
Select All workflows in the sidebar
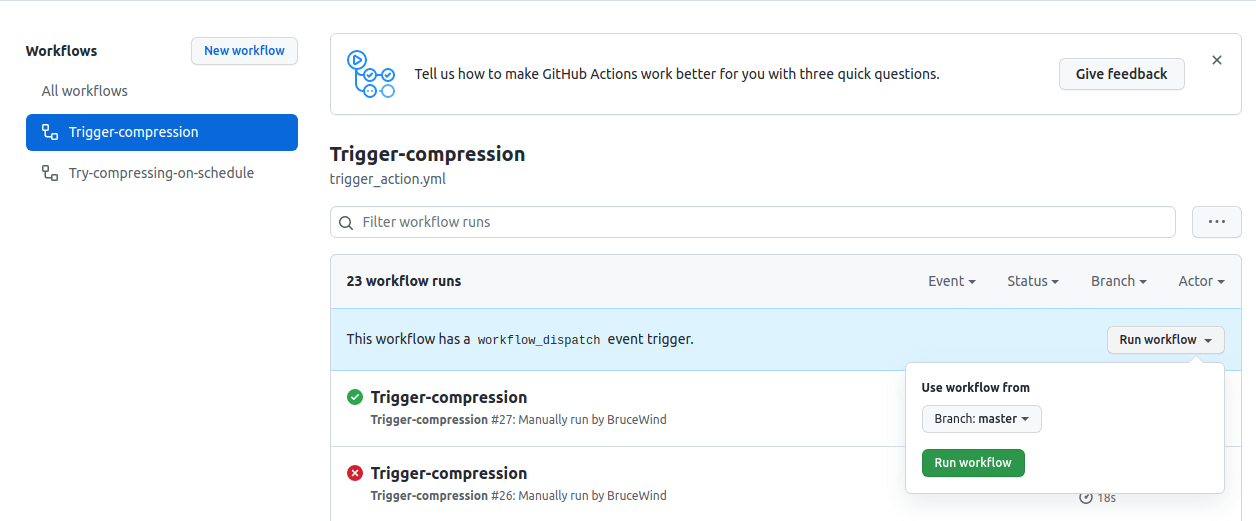coord(85,91)
